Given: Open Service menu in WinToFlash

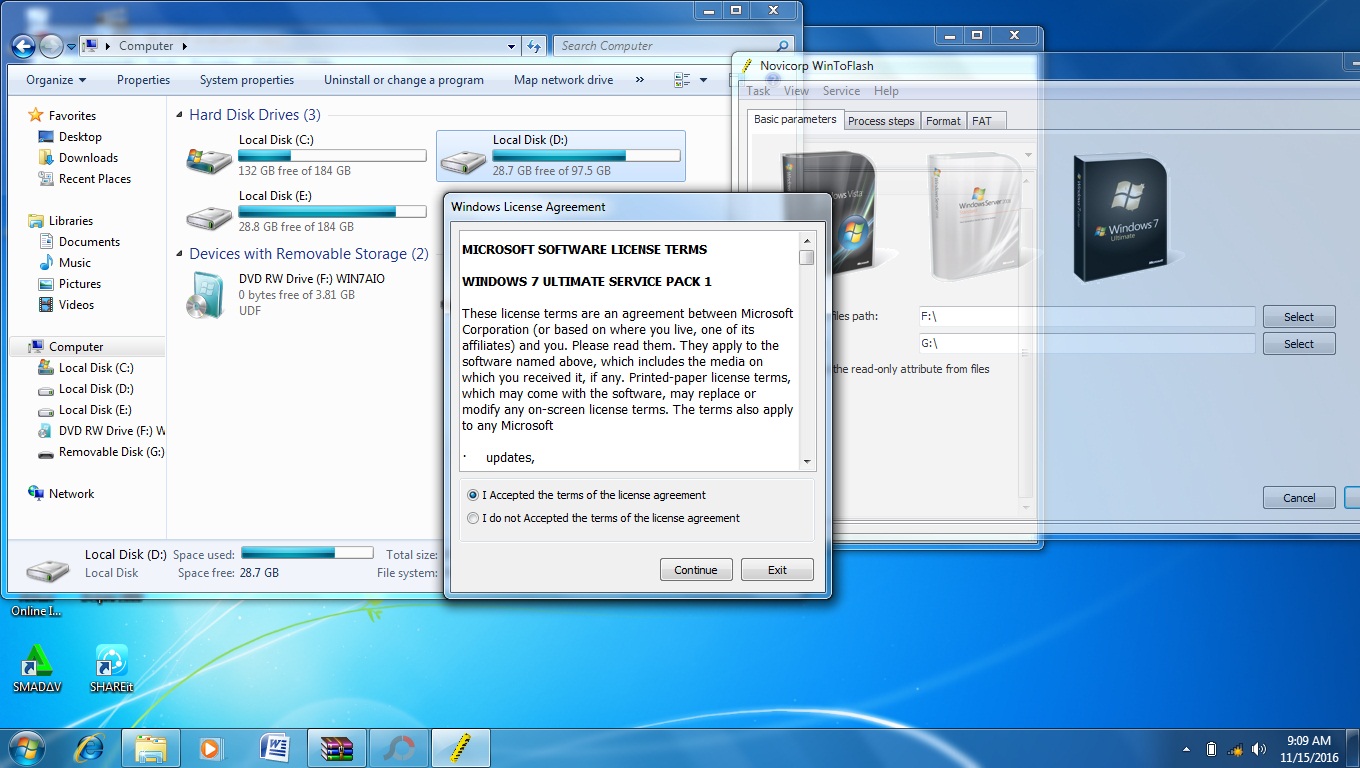Looking at the screenshot, I should coord(841,91).
